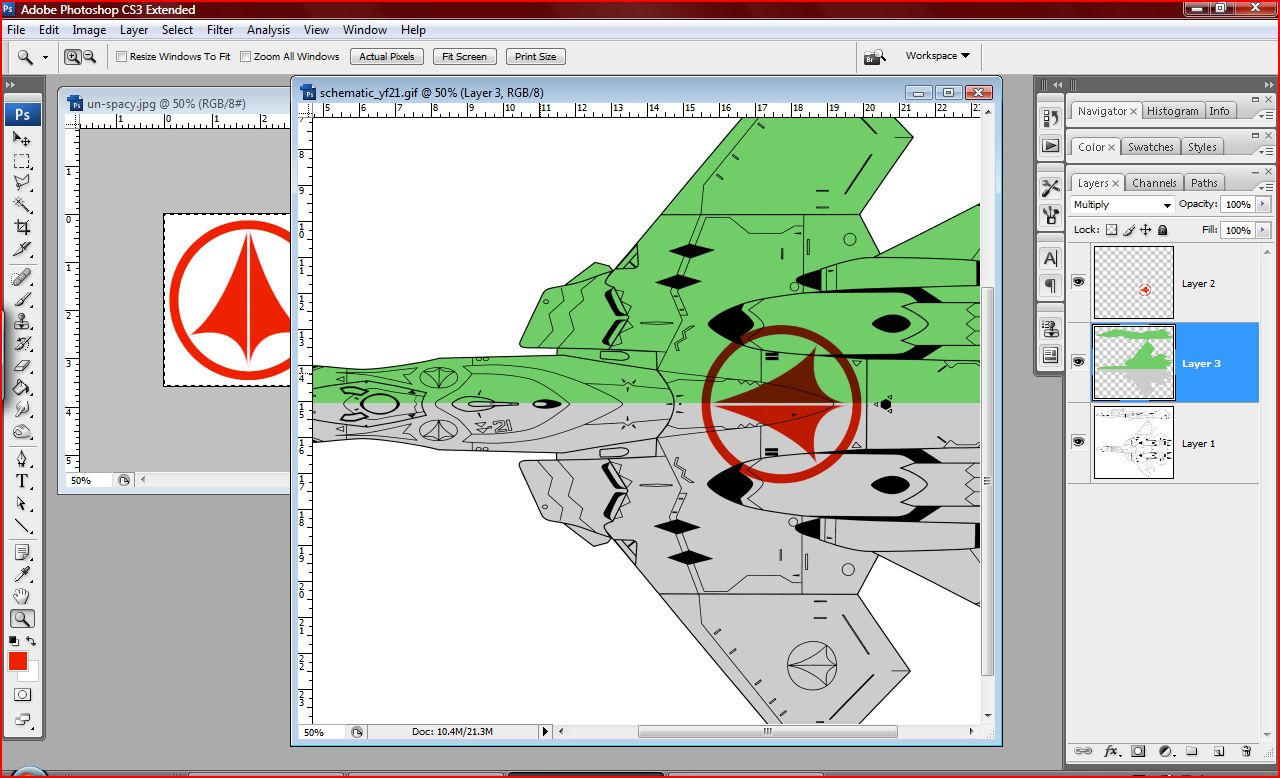Screen dimensions: 1280x778
Task: Select the History Brush tool
Action: [22, 344]
